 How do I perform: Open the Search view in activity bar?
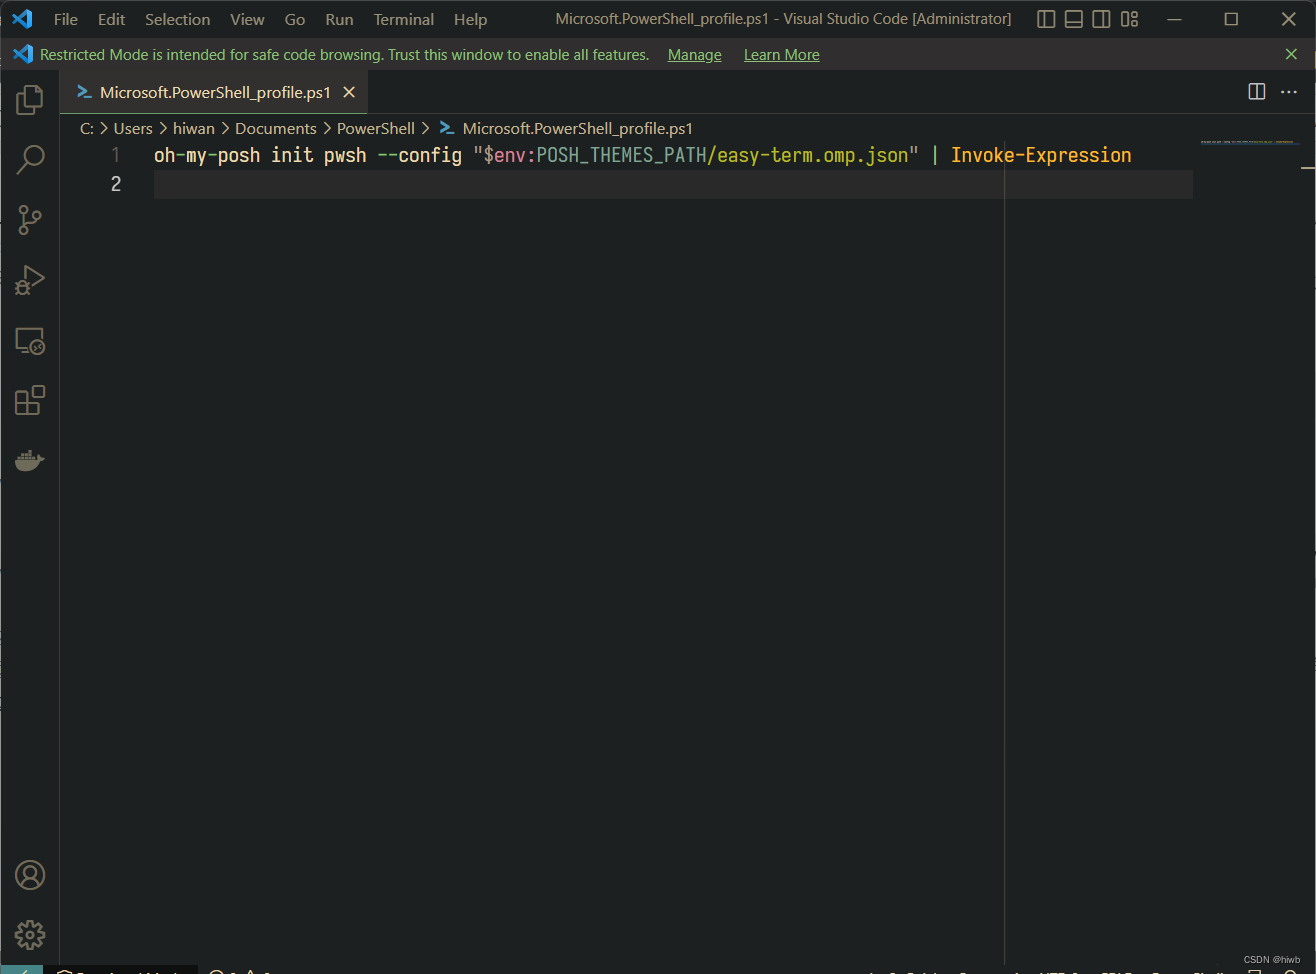pyautogui.click(x=30, y=159)
